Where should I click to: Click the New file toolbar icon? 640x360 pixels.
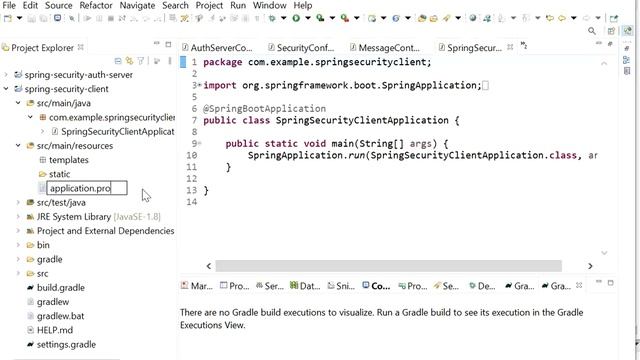(x=8, y=18)
